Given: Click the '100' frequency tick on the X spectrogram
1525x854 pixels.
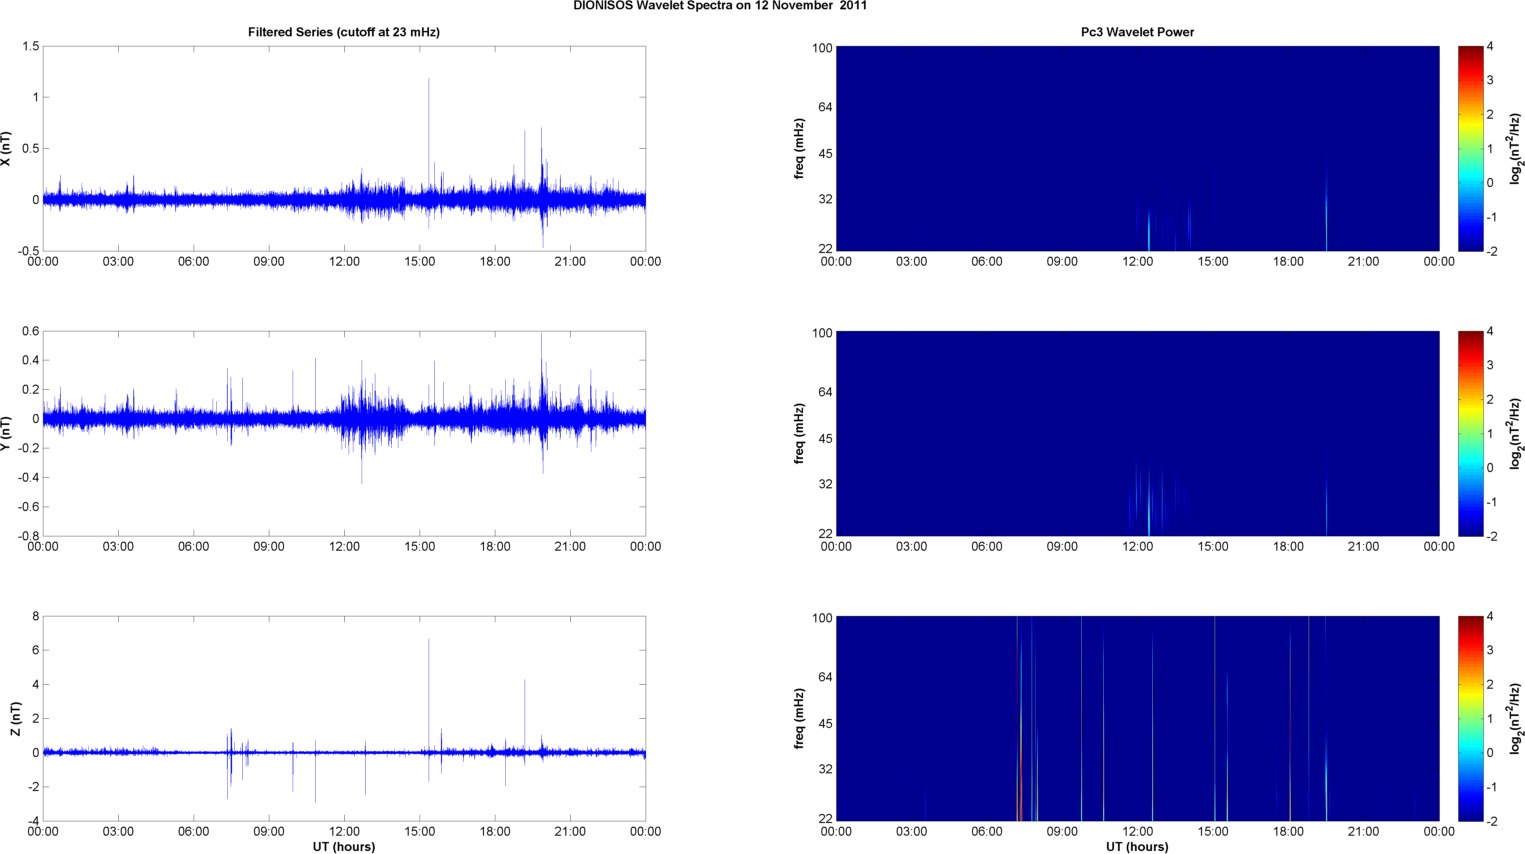Looking at the screenshot, I should 823,48.
